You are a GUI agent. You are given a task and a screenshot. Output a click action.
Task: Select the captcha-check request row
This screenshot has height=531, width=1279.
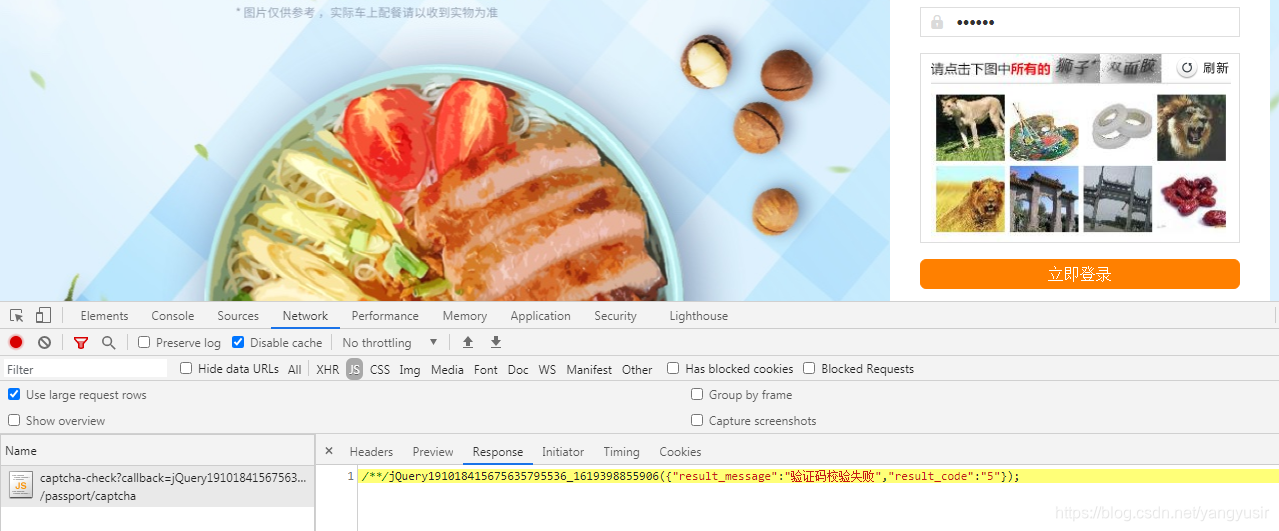click(x=158, y=486)
